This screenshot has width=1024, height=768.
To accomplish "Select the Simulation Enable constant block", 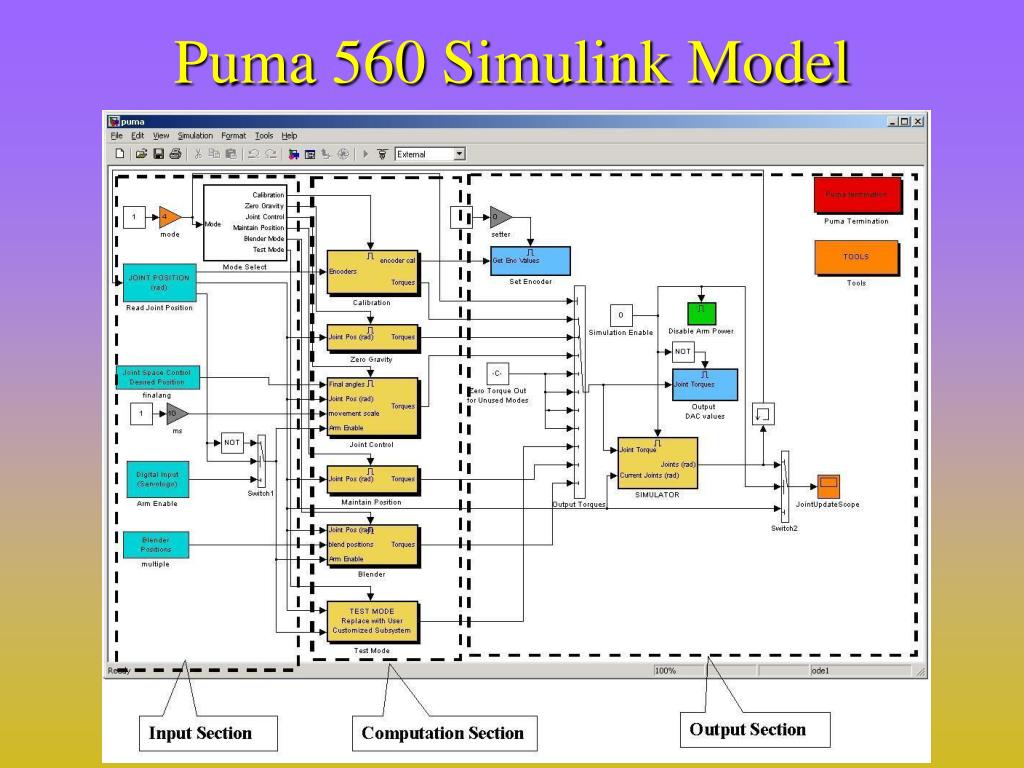I will 620,315.
